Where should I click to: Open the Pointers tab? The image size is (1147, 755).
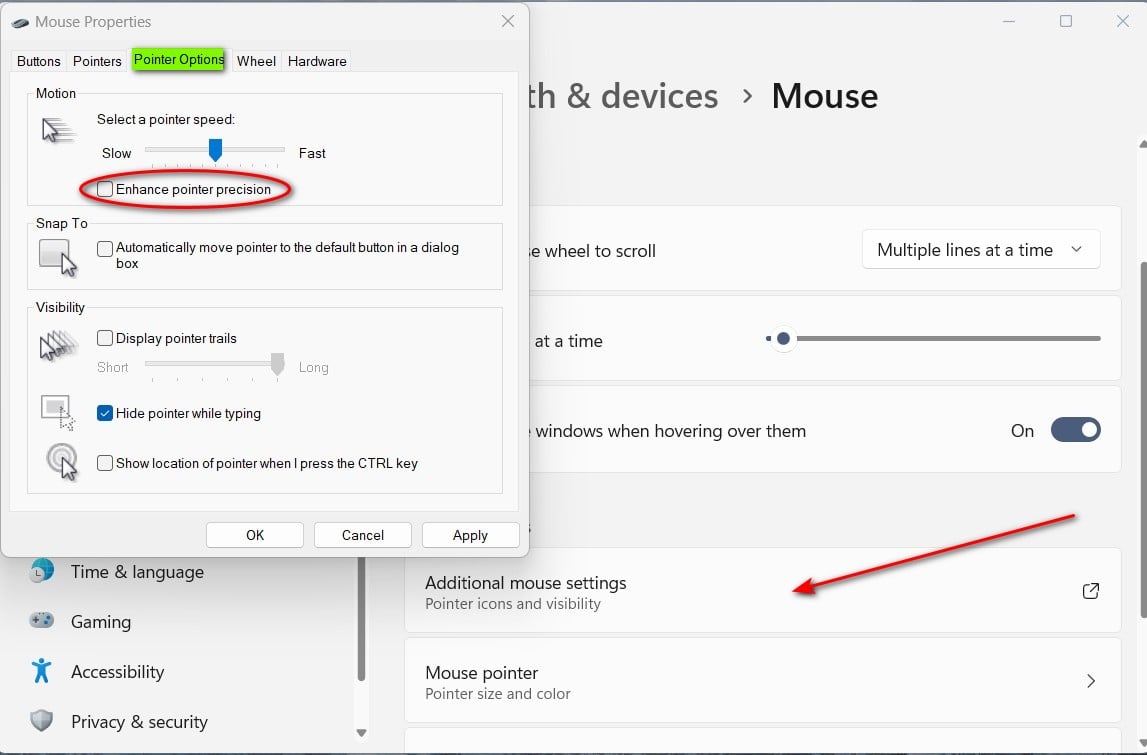point(96,61)
